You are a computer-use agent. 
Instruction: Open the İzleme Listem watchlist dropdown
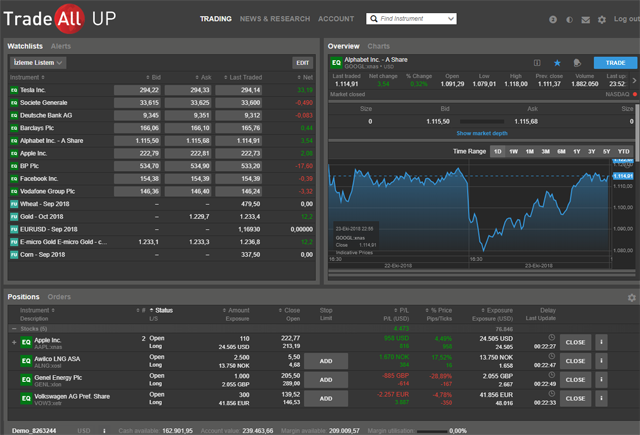point(38,62)
